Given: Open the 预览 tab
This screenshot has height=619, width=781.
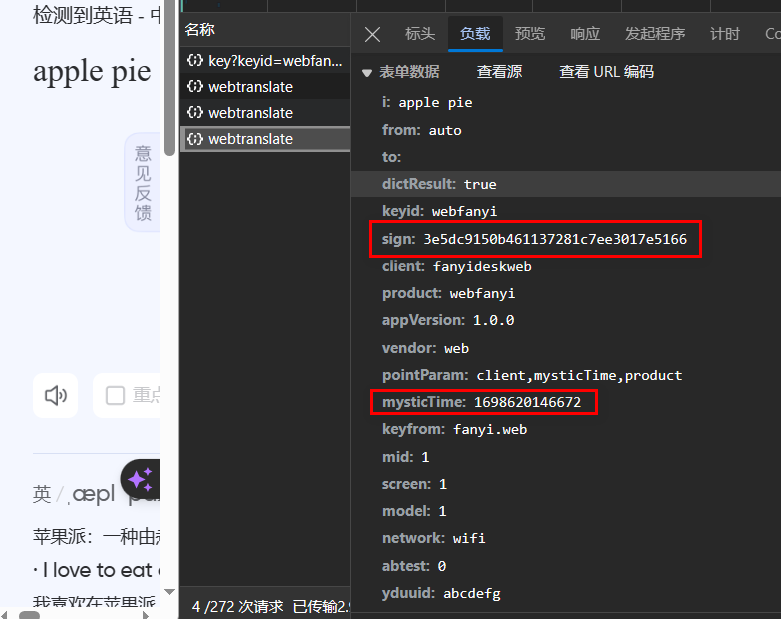Looking at the screenshot, I should [x=530, y=34].
